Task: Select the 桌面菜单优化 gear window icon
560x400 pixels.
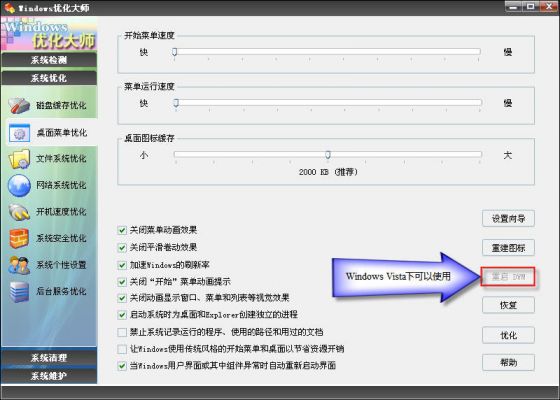Action: click(19, 133)
